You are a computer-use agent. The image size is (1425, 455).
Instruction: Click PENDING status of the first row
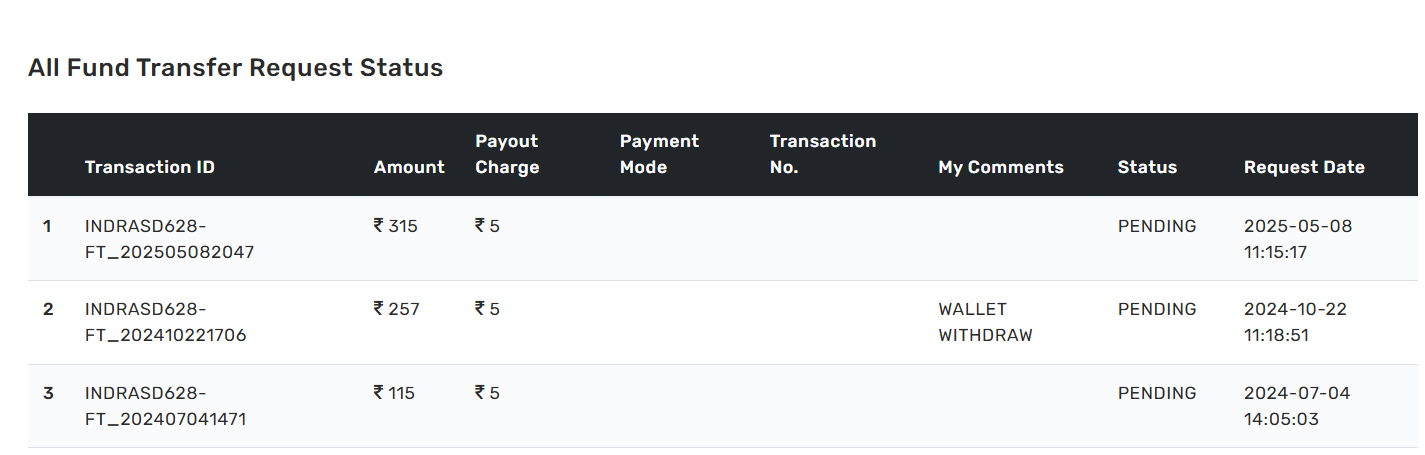1157,226
